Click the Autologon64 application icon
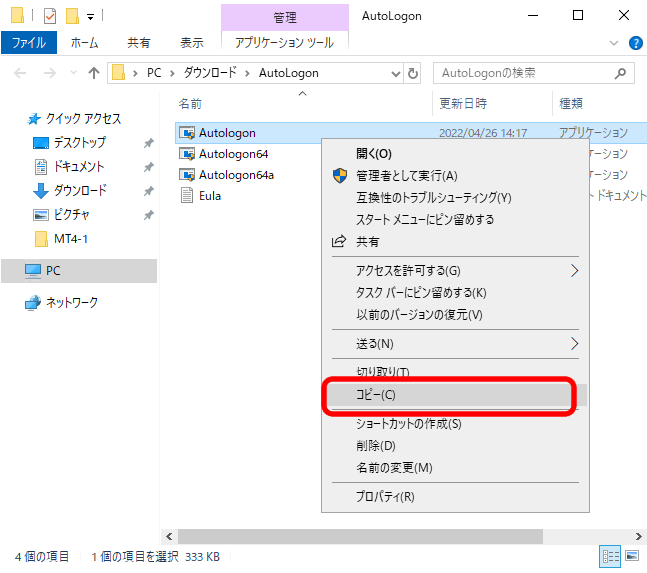The width and height of the screenshot is (647, 573). [x=187, y=154]
